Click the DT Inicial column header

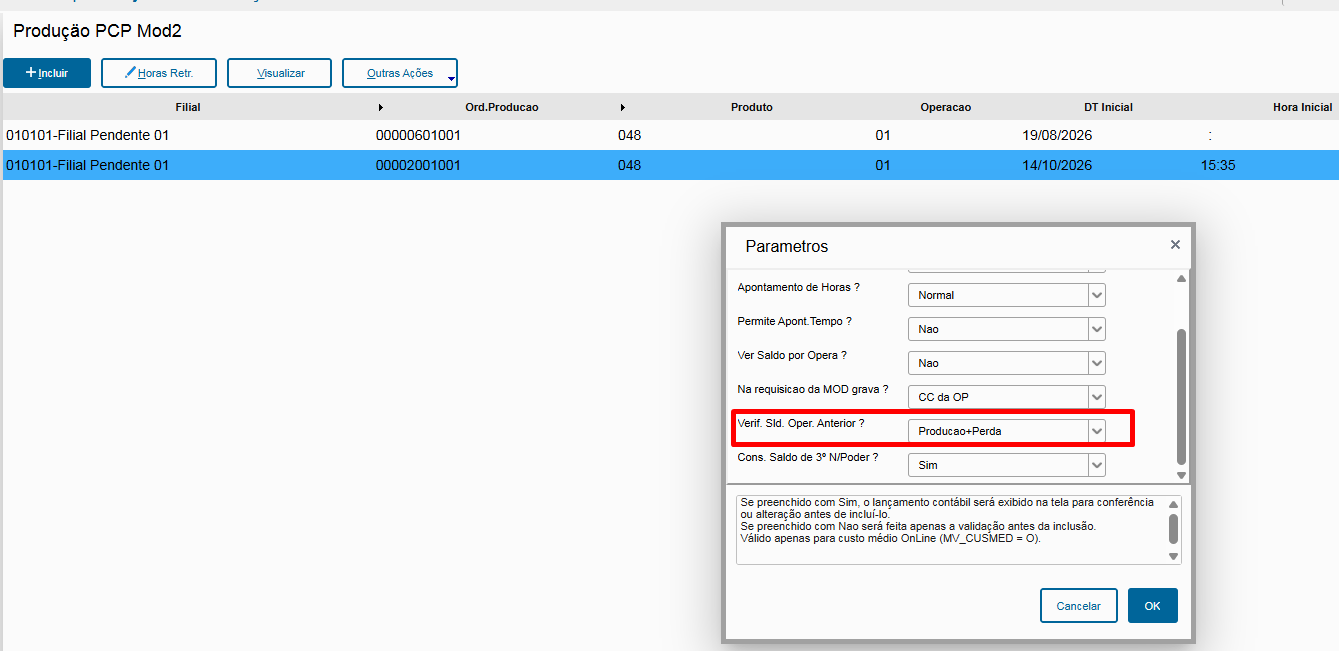coord(1108,107)
